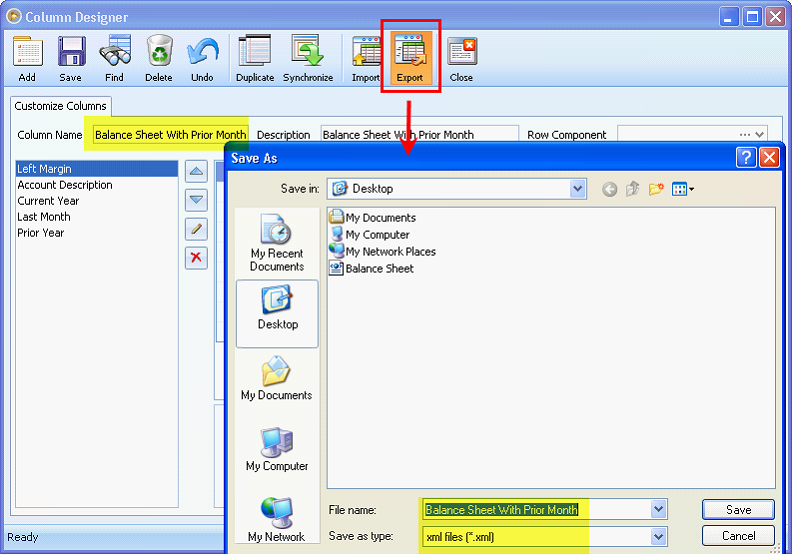Click the Close toolbar icon in Column Designer
793x555 pixels.
tap(461, 58)
